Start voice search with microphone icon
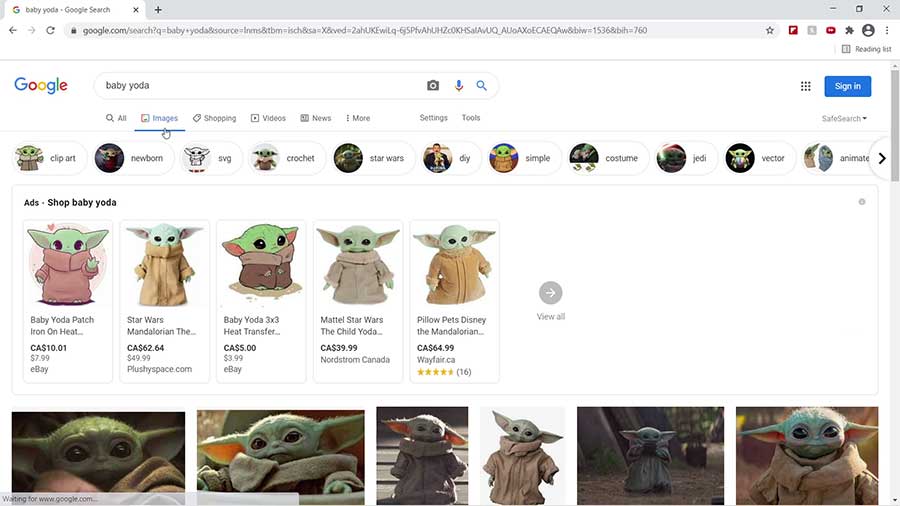Screen dimensions: 900x506 pyautogui.click(x=459, y=85)
